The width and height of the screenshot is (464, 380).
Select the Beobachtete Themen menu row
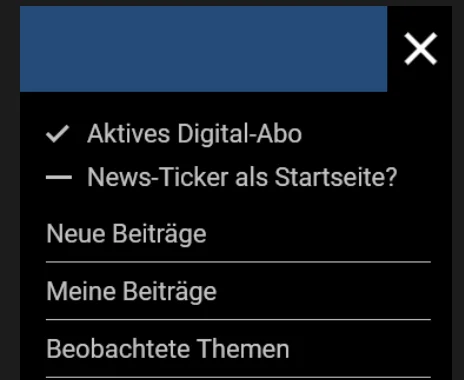pyautogui.click(x=238, y=349)
